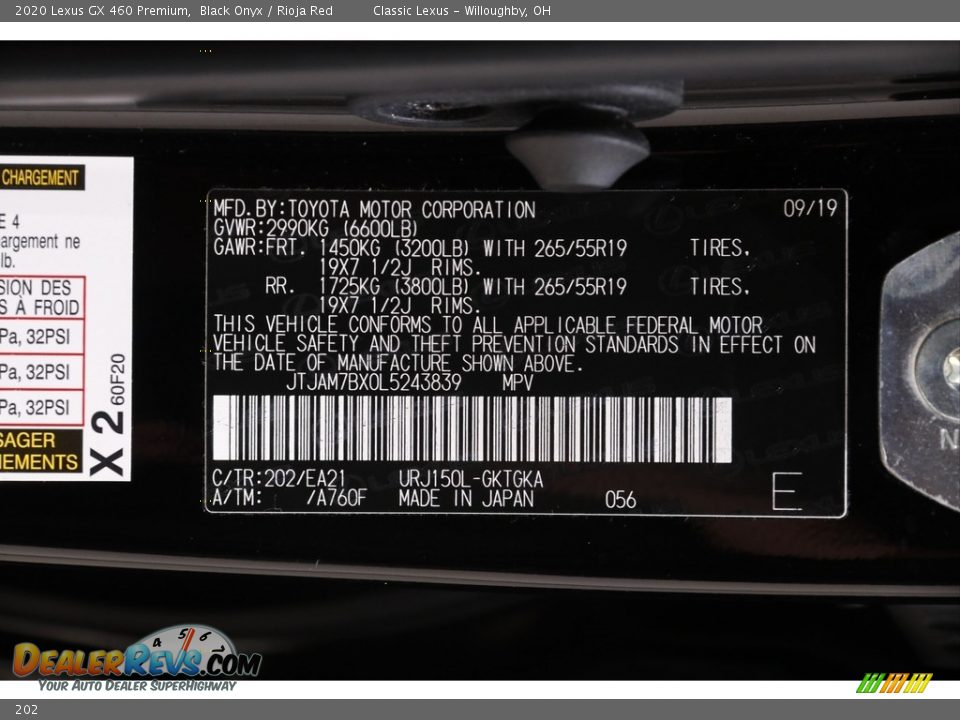960x720 pixels.
Task: Click the colored stripes logo at bottom right
Action: point(894,683)
